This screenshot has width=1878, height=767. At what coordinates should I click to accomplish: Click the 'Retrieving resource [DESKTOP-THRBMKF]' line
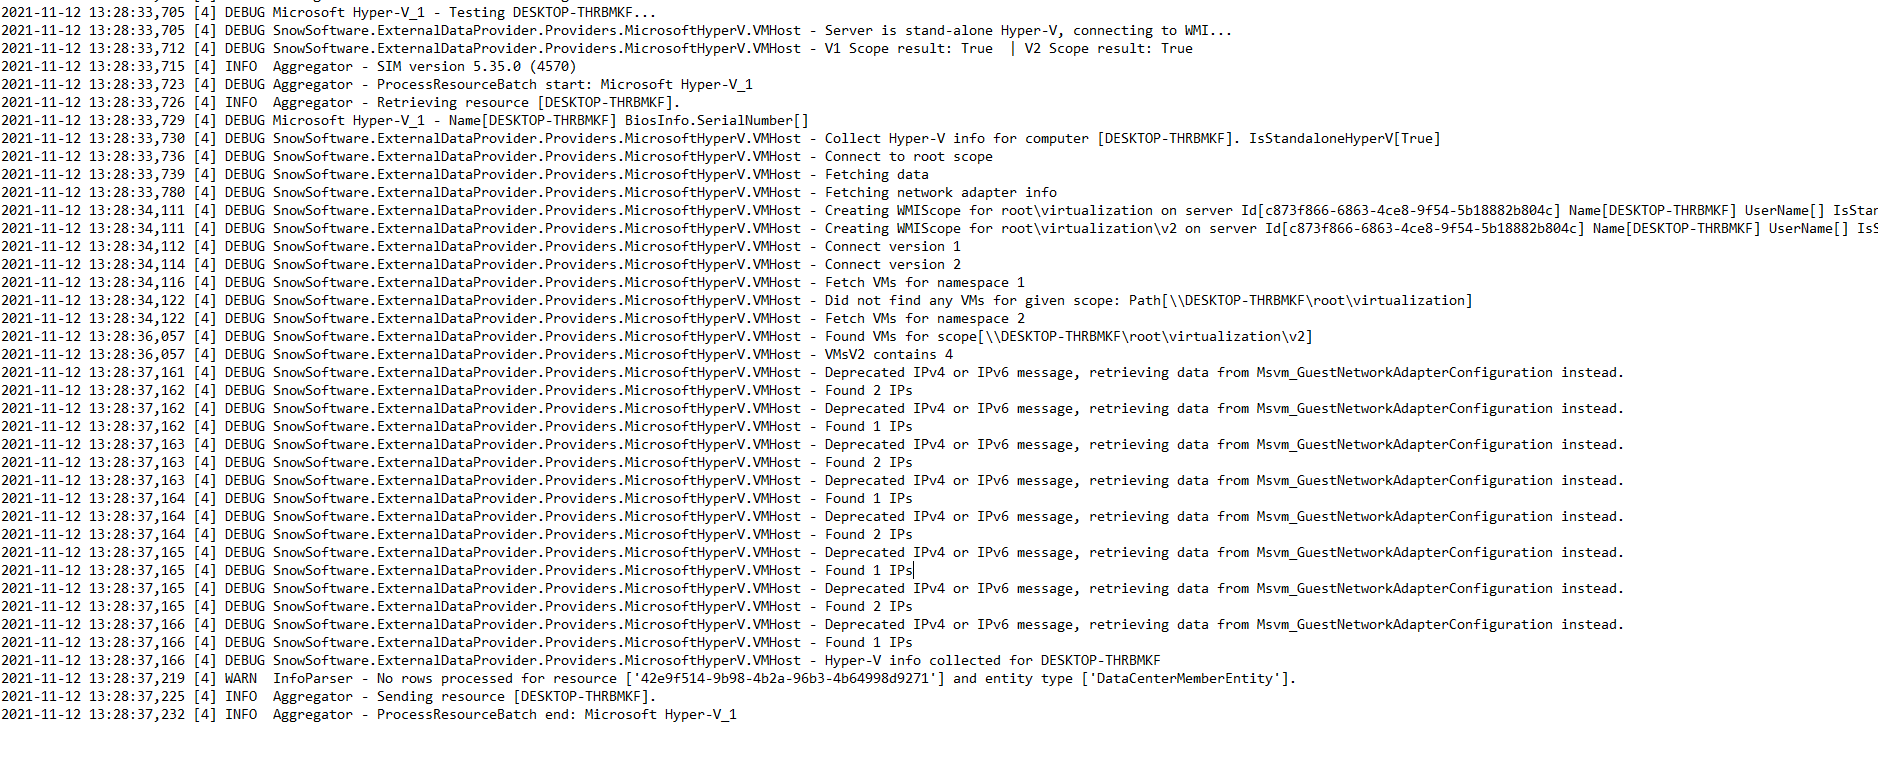click(x=340, y=102)
